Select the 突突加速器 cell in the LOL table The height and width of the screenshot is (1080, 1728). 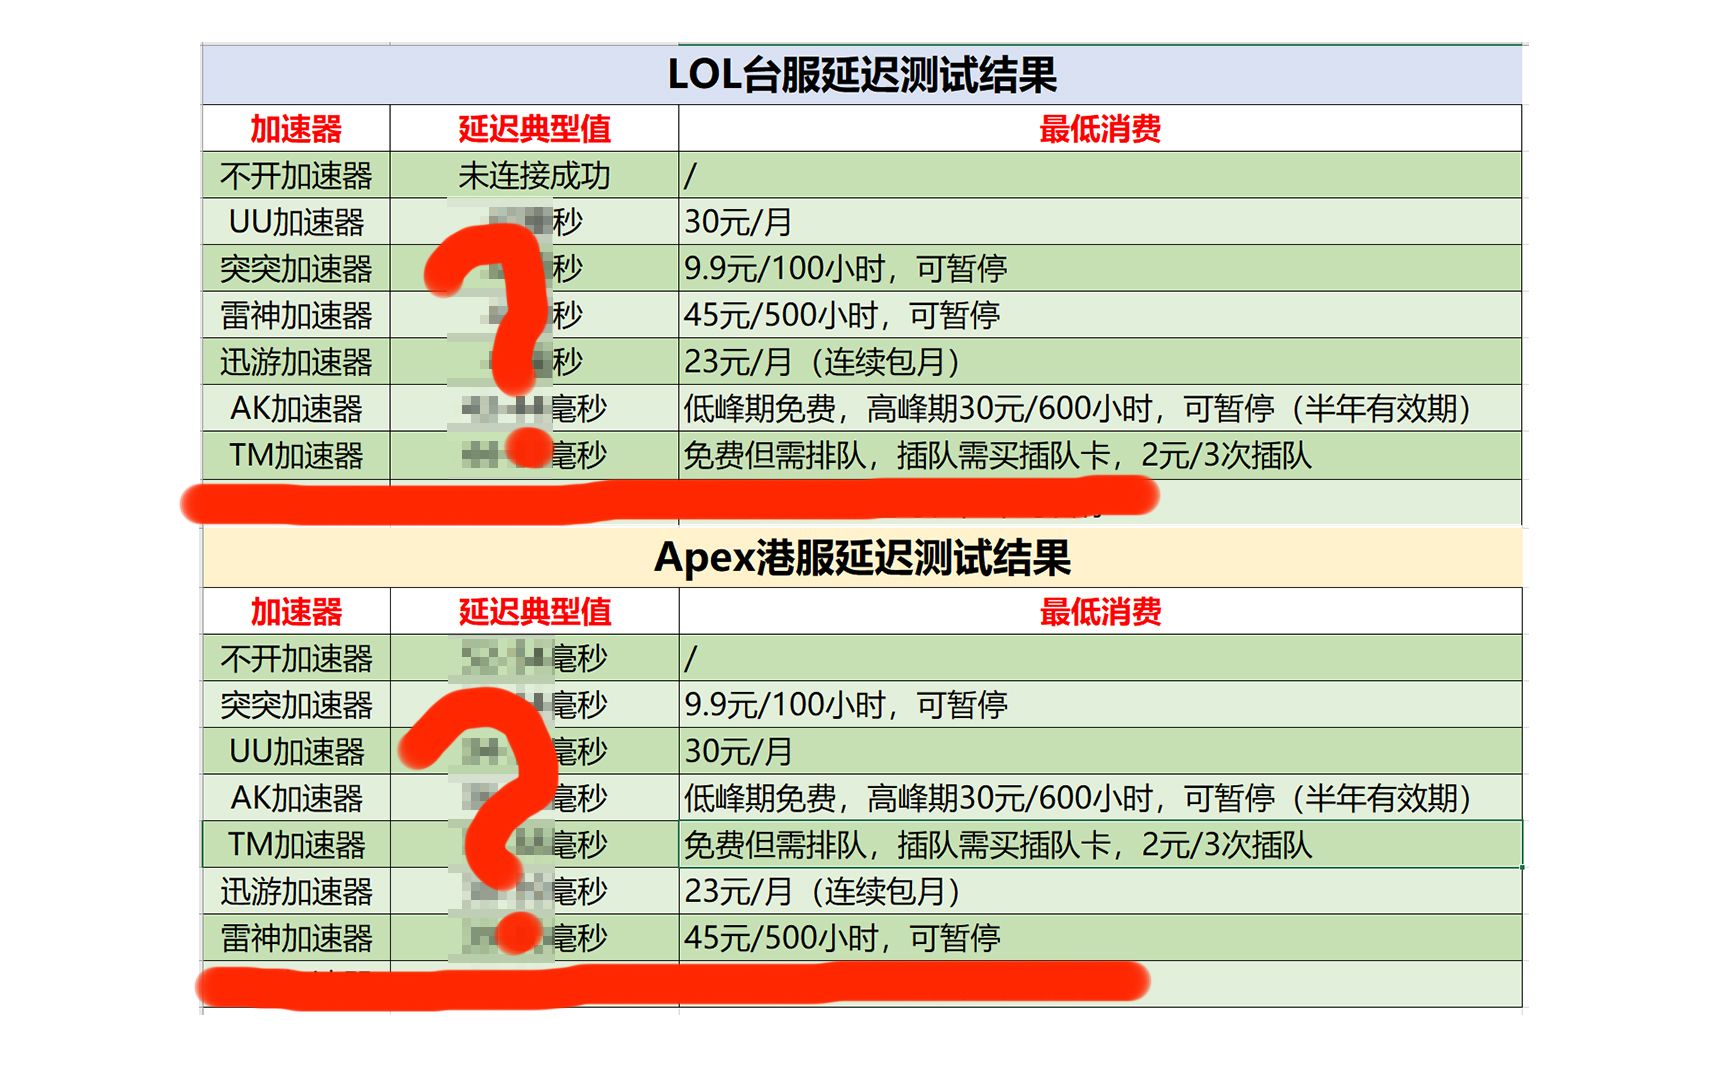coord(296,268)
